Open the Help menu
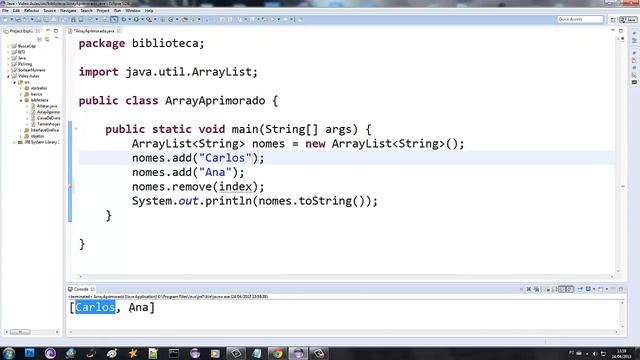 point(149,11)
